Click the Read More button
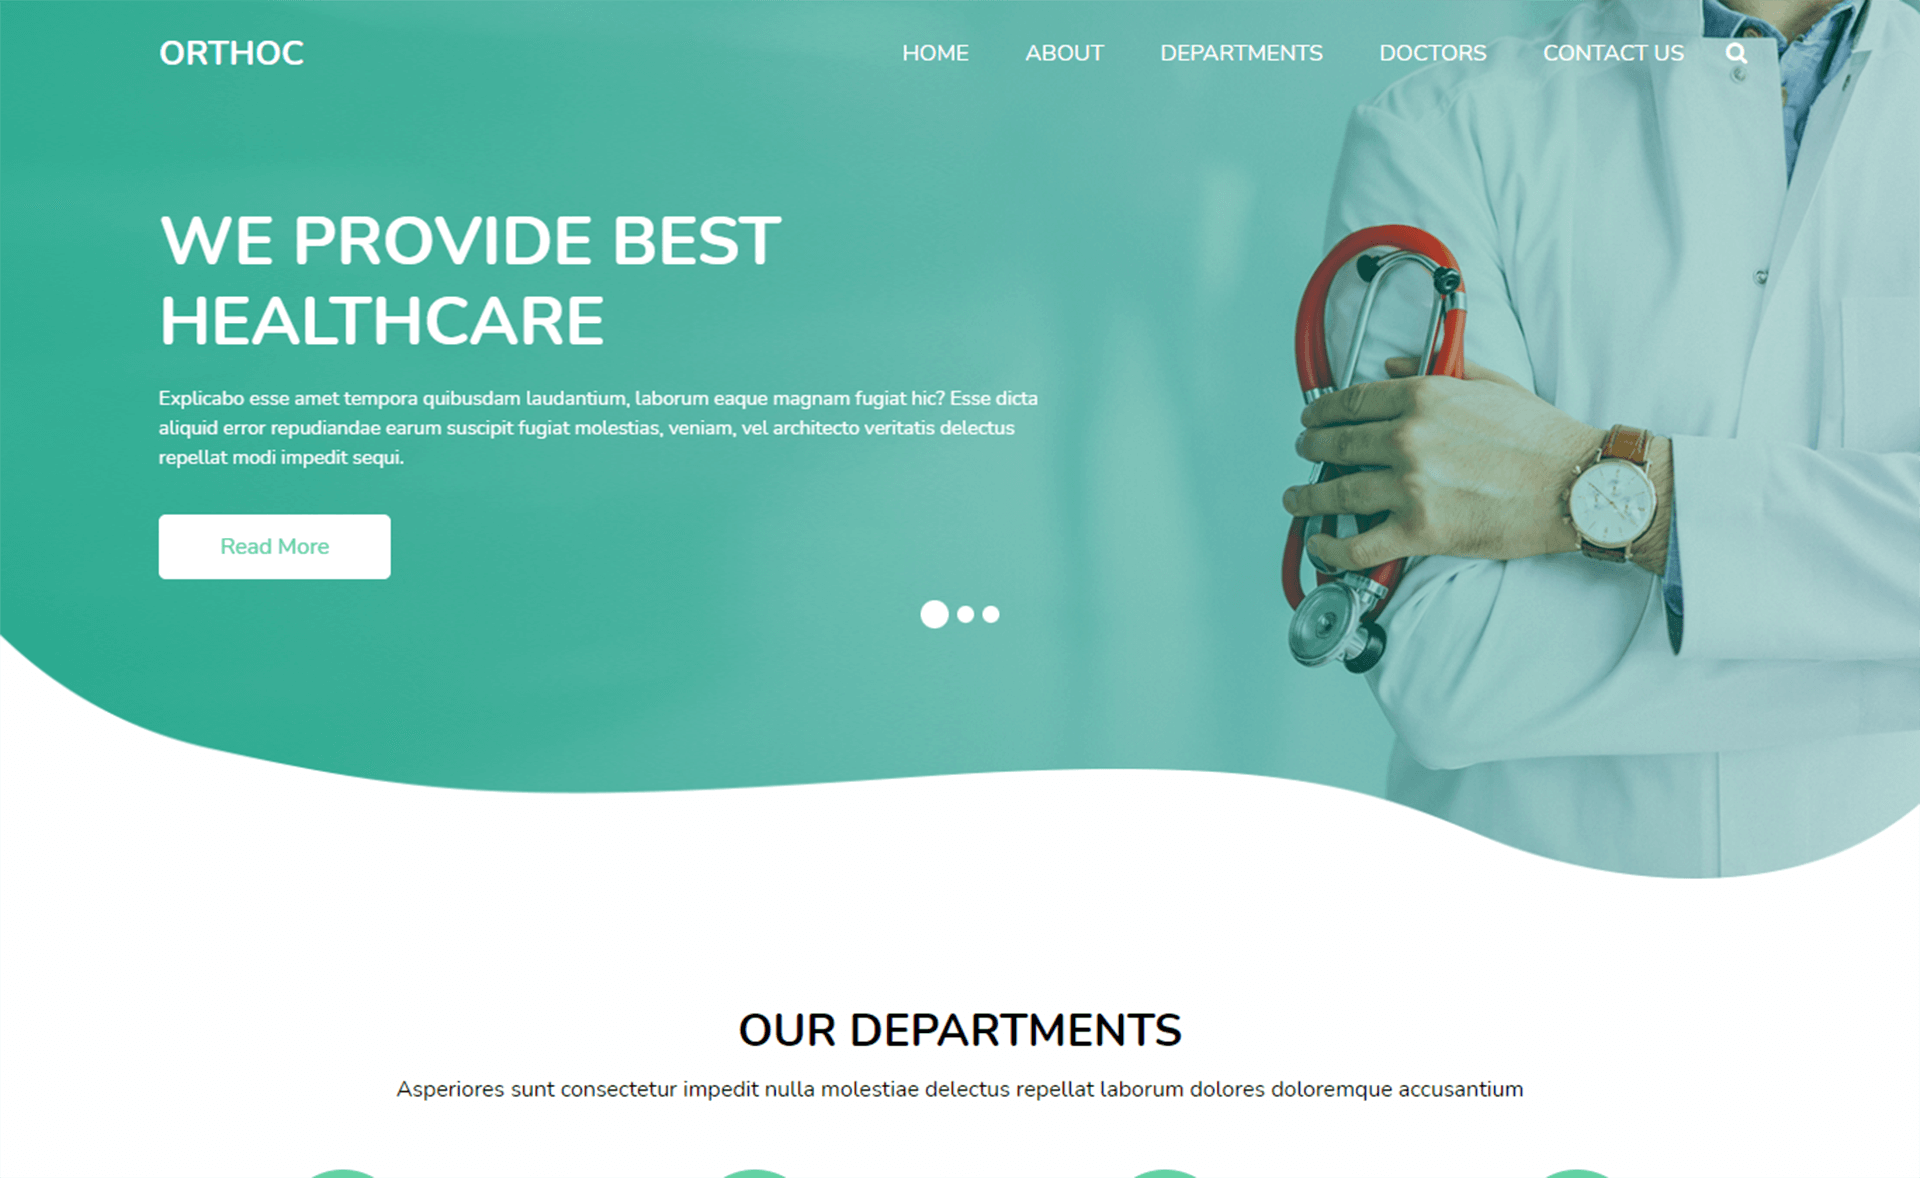This screenshot has height=1178, width=1920. coord(274,546)
